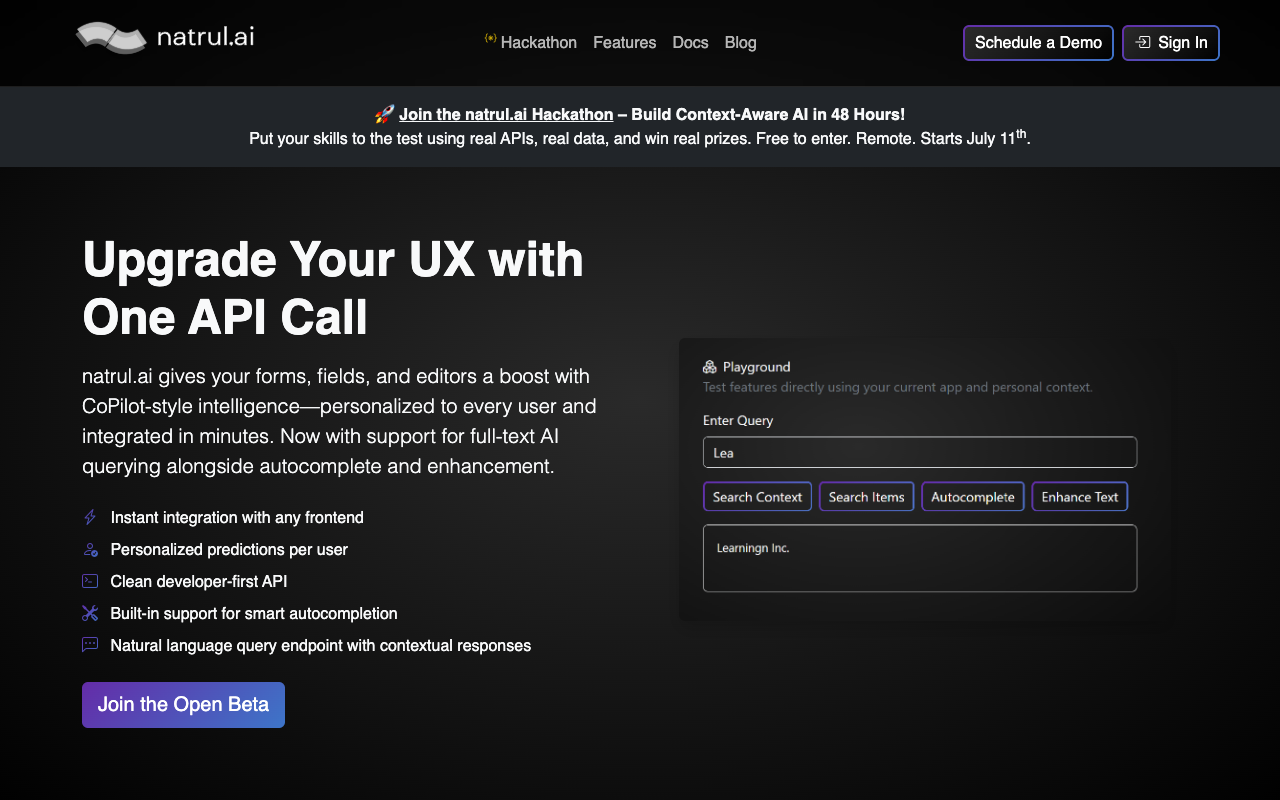
Task: Click the natrul.ai logo icon
Action: (x=111, y=38)
